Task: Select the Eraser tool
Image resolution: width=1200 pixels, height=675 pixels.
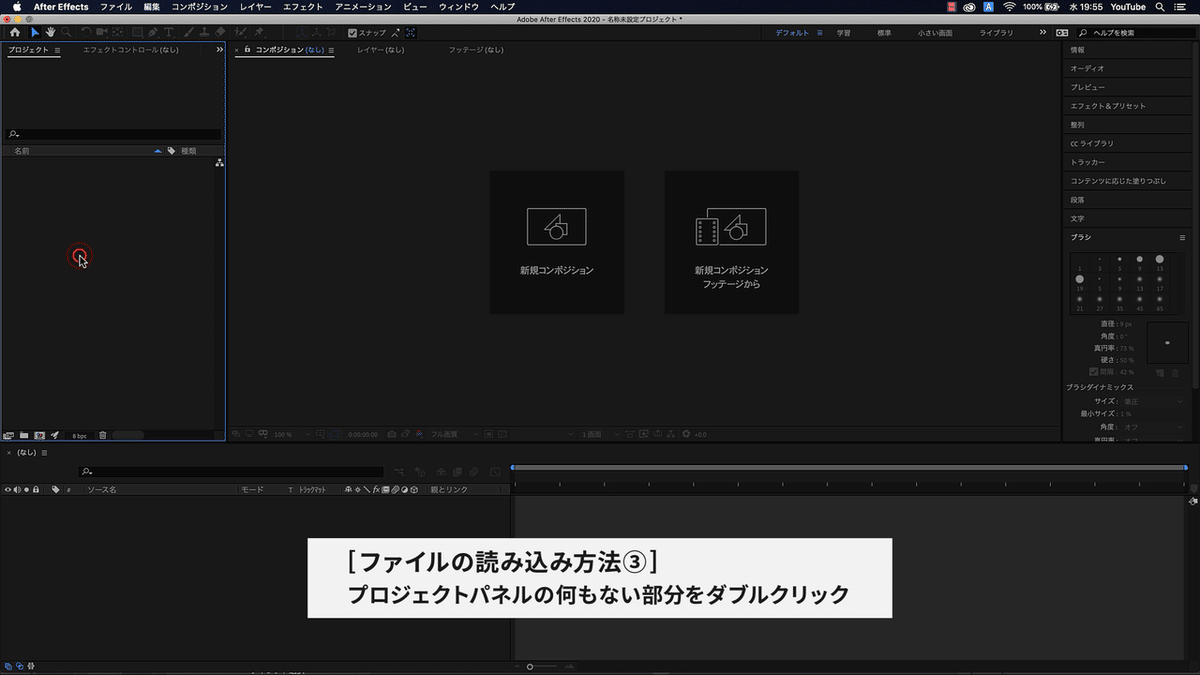Action: coord(221,32)
